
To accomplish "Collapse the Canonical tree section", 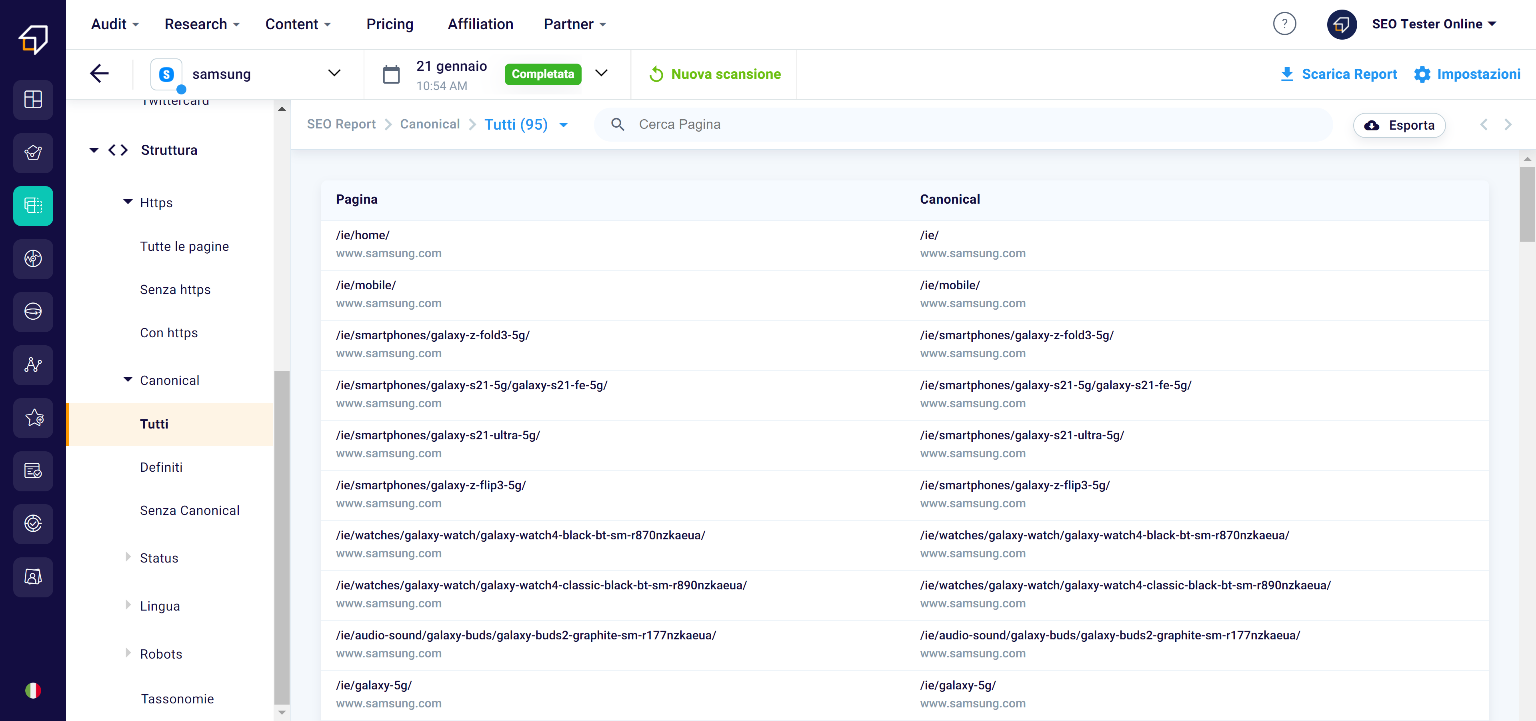I will point(128,380).
